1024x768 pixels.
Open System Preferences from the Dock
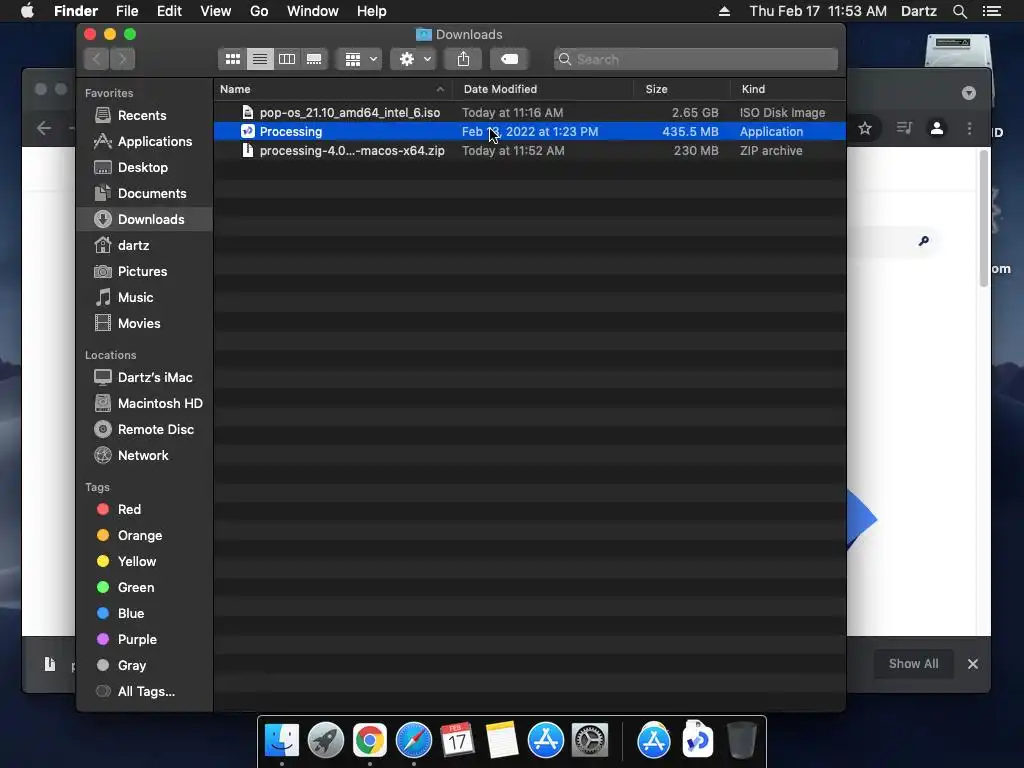[x=590, y=741]
